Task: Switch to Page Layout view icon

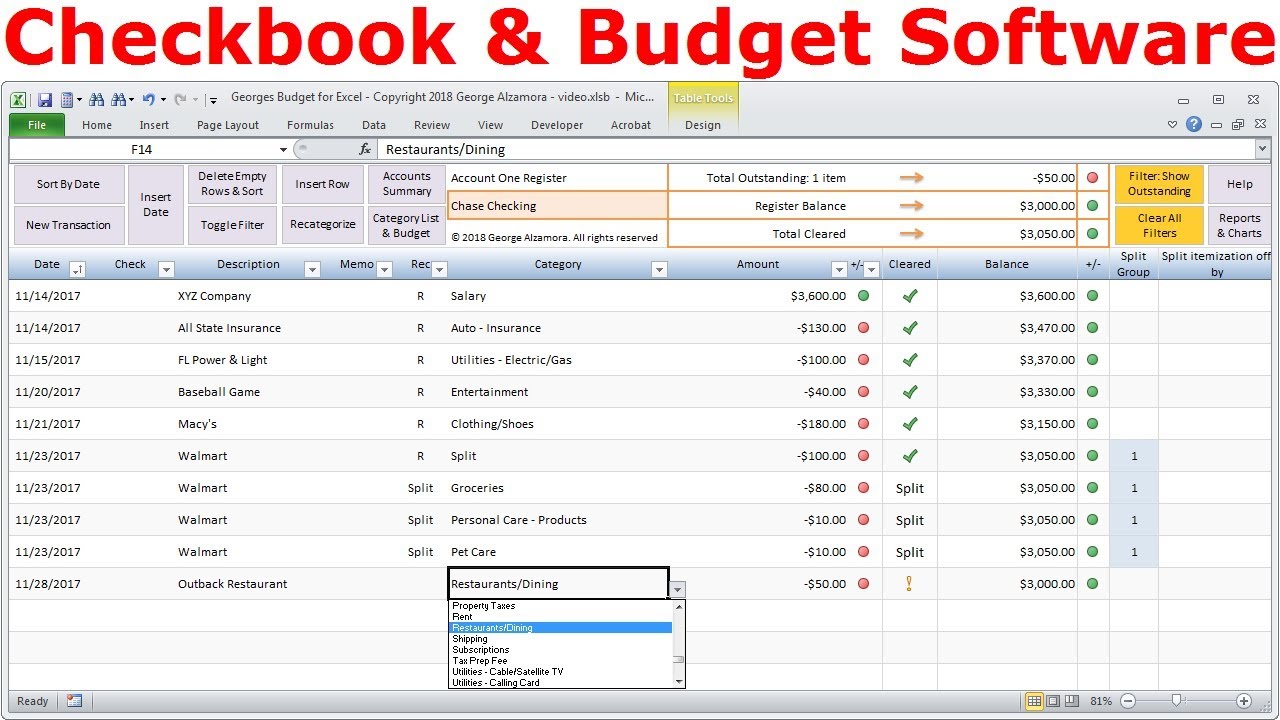Action: coord(1053,701)
